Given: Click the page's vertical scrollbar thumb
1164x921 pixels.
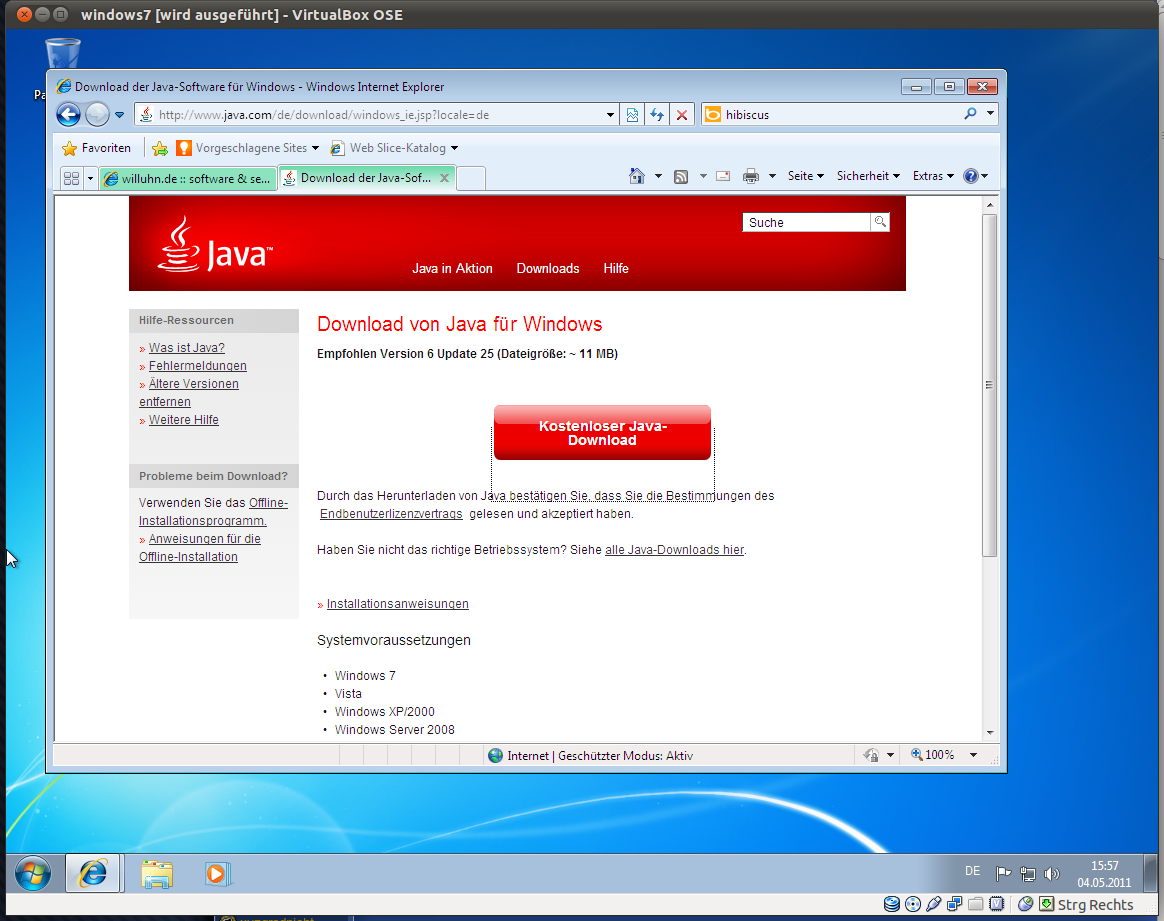Looking at the screenshot, I should pos(990,385).
